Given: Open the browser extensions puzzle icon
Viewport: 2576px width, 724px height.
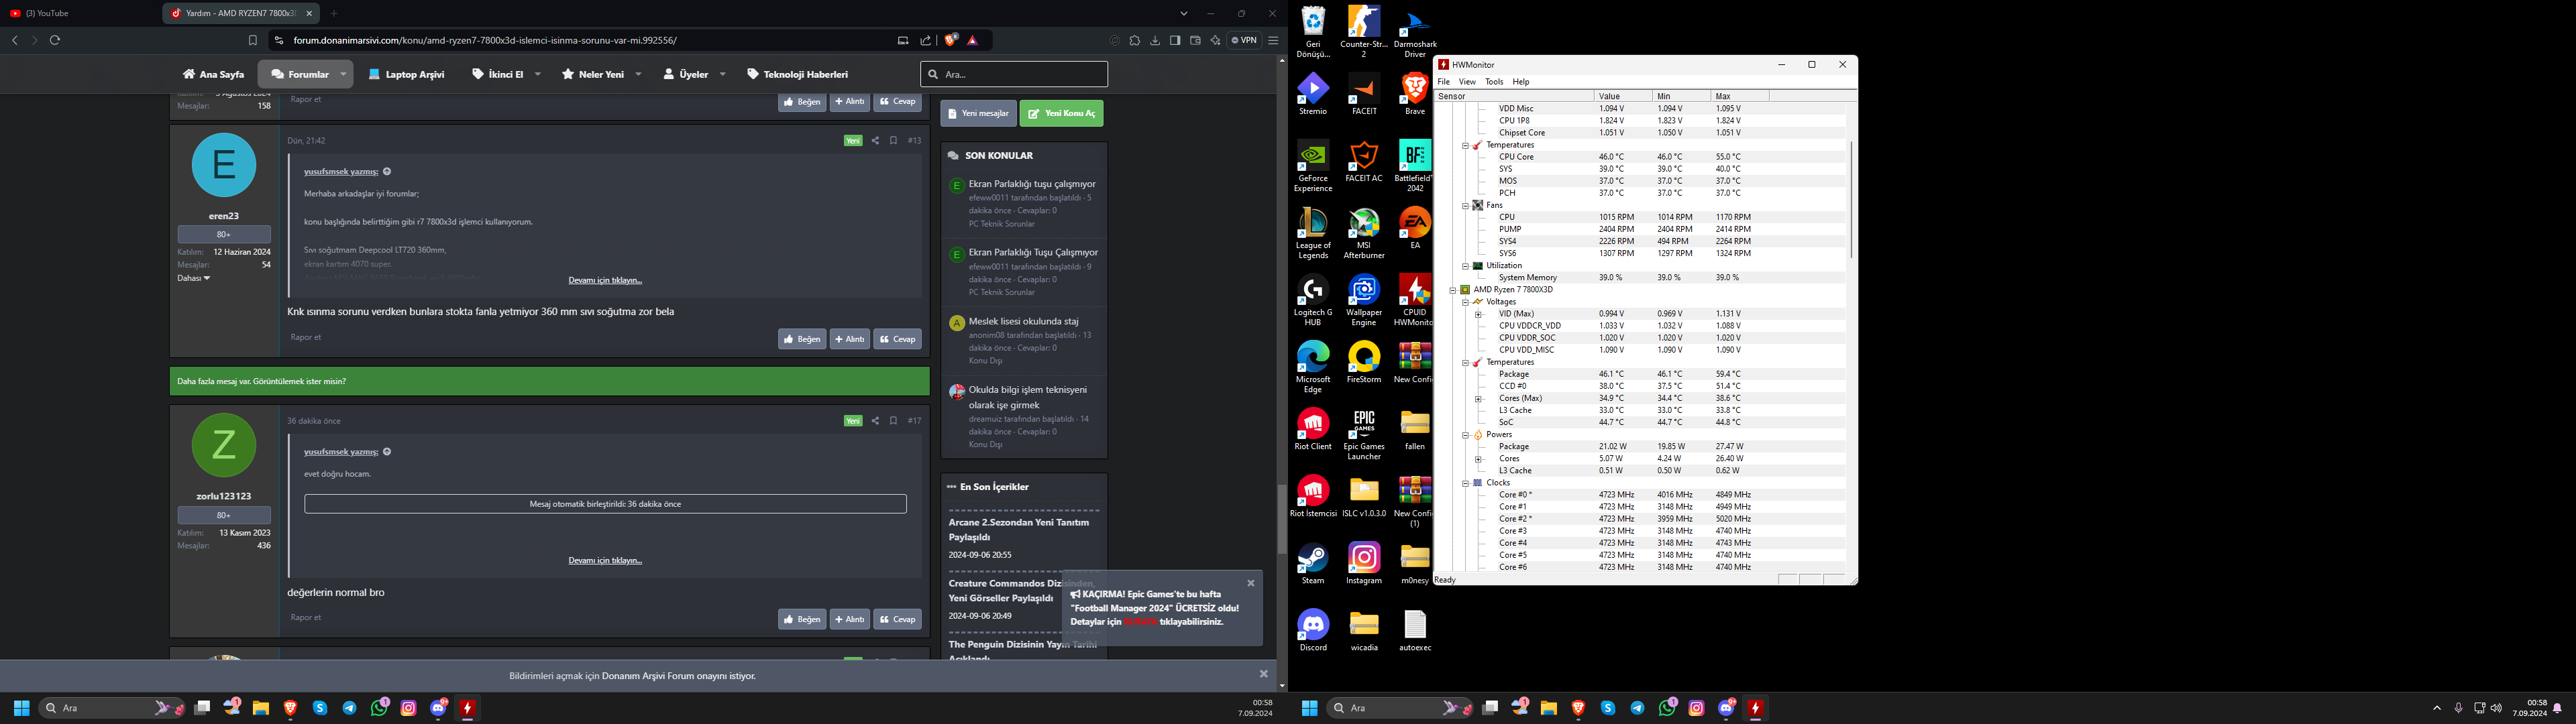Looking at the screenshot, I should coord(1135,40).
